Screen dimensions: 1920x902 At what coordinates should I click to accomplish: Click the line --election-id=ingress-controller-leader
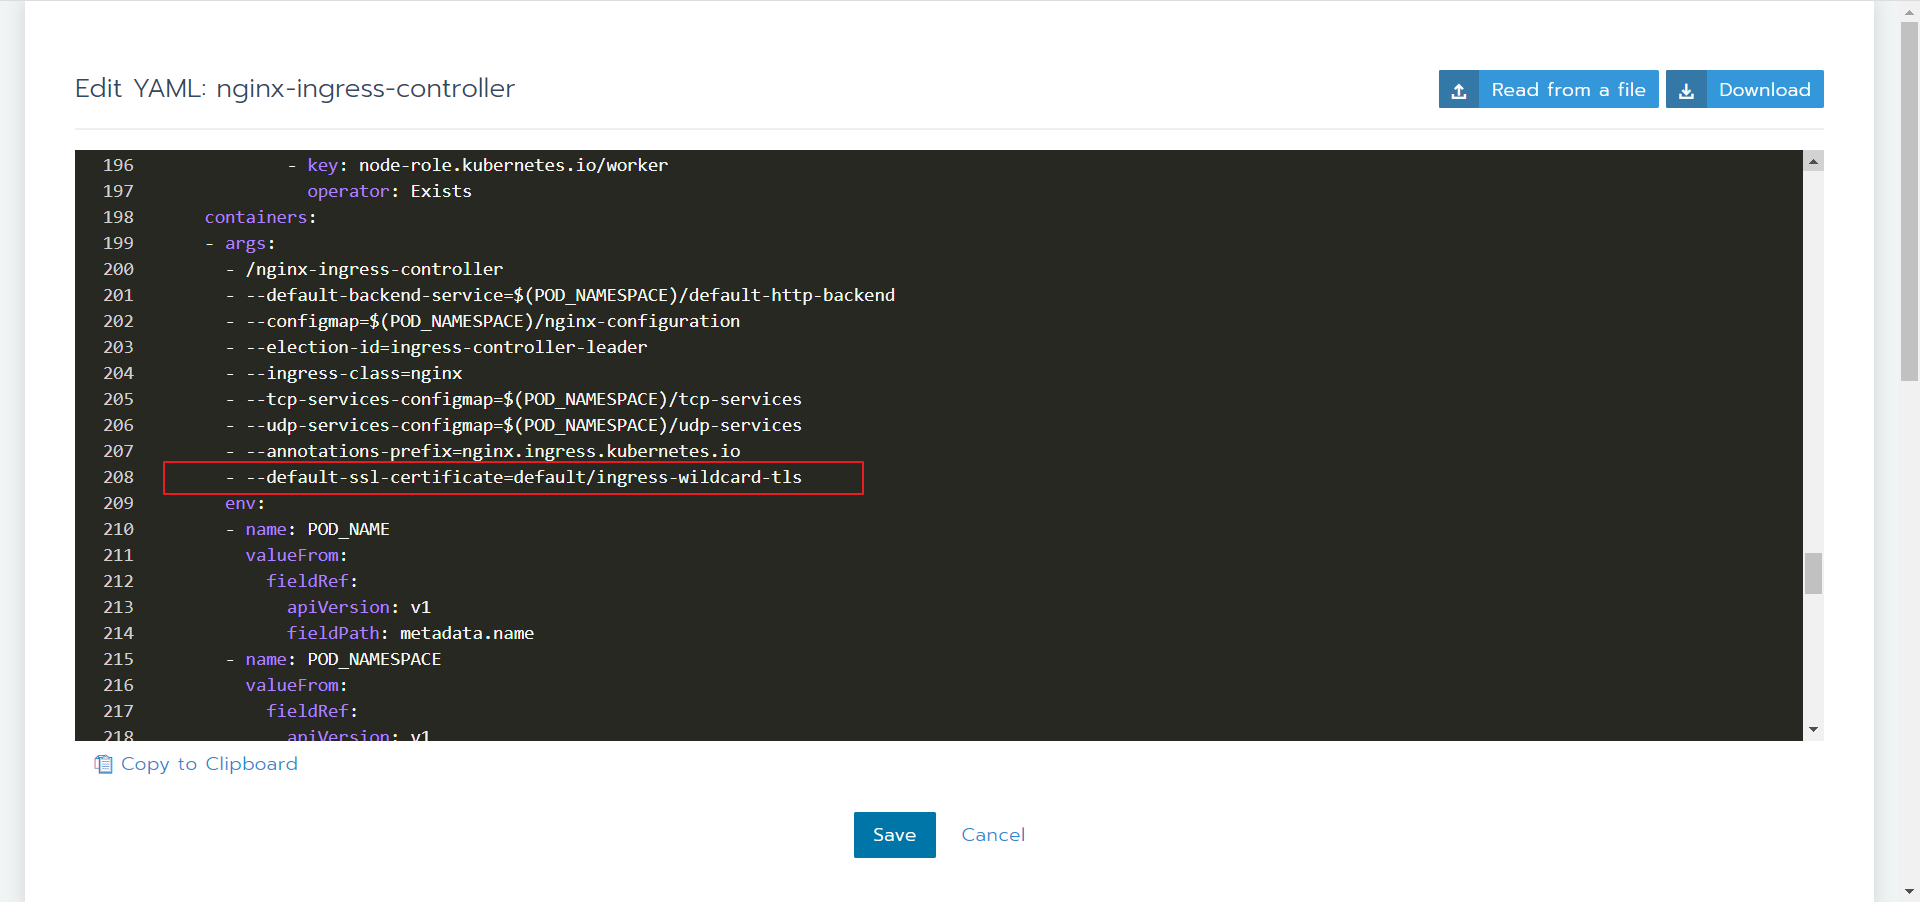pos(447,347)
